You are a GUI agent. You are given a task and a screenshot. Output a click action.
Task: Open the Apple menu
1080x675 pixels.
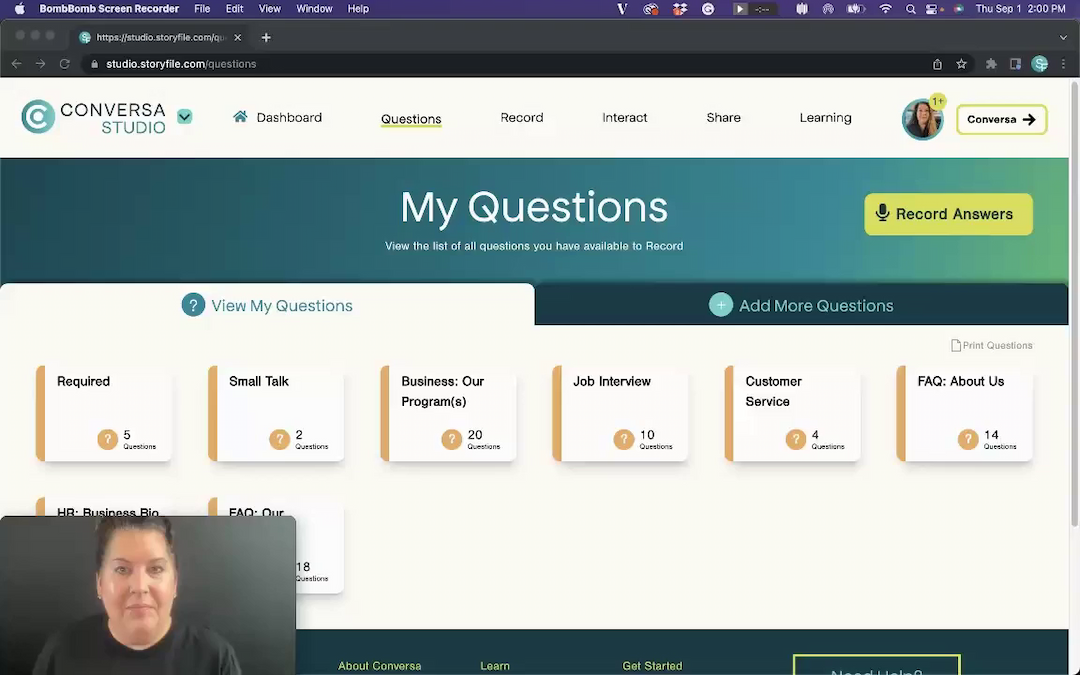click(19, 9)
